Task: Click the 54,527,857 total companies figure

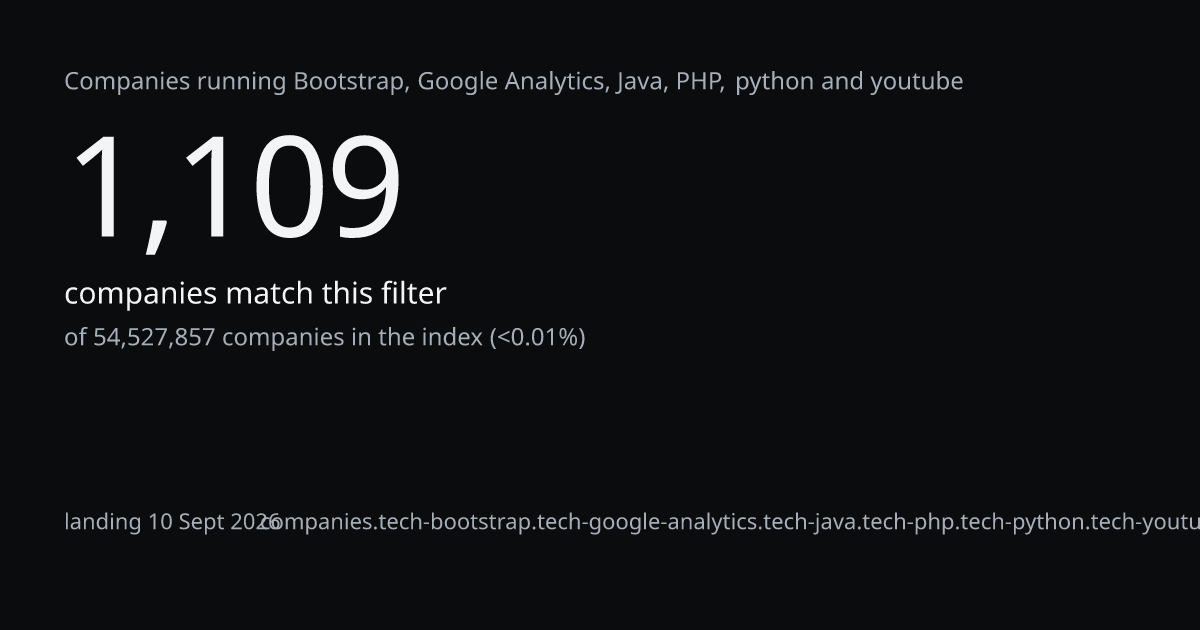Action: pyautogui.click(x=154, y=337)
